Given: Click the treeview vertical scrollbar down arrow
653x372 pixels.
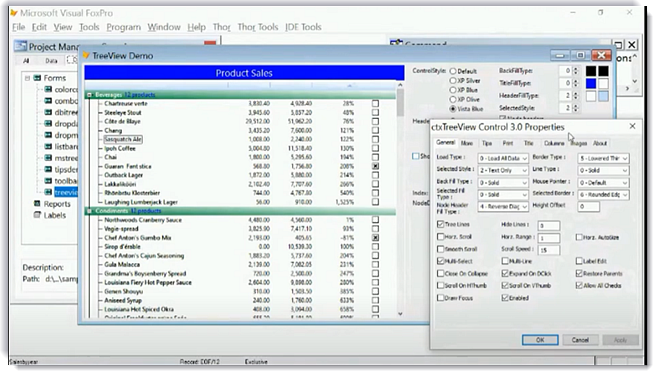Looking at the screenshot, I should point(400,314).
